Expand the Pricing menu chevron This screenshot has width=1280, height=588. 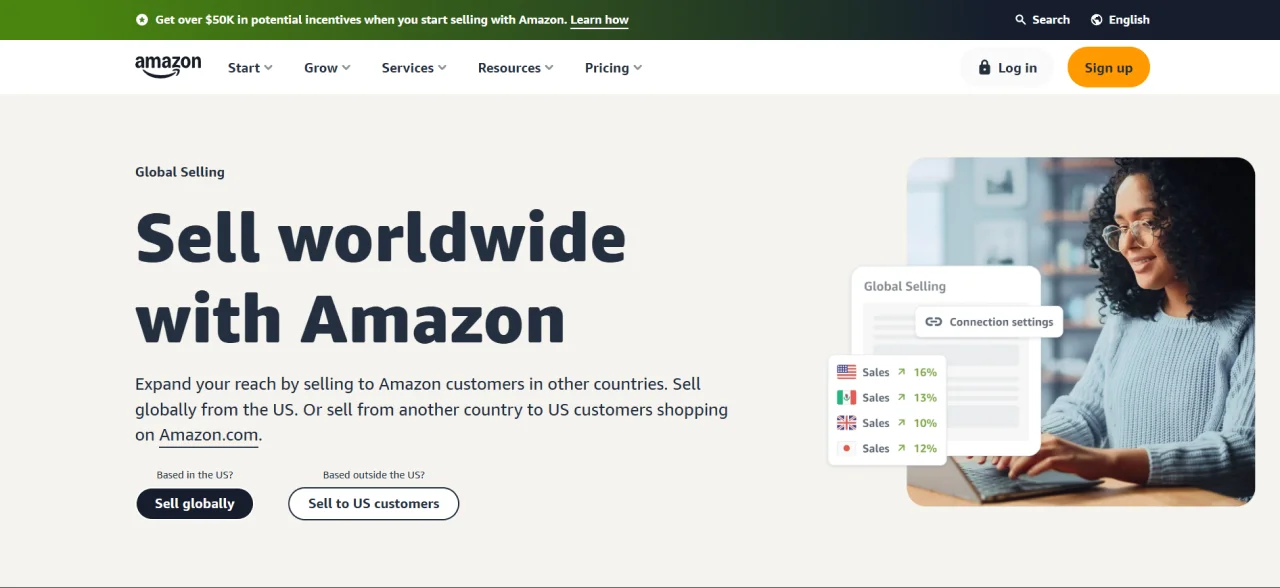click(638, 68)
